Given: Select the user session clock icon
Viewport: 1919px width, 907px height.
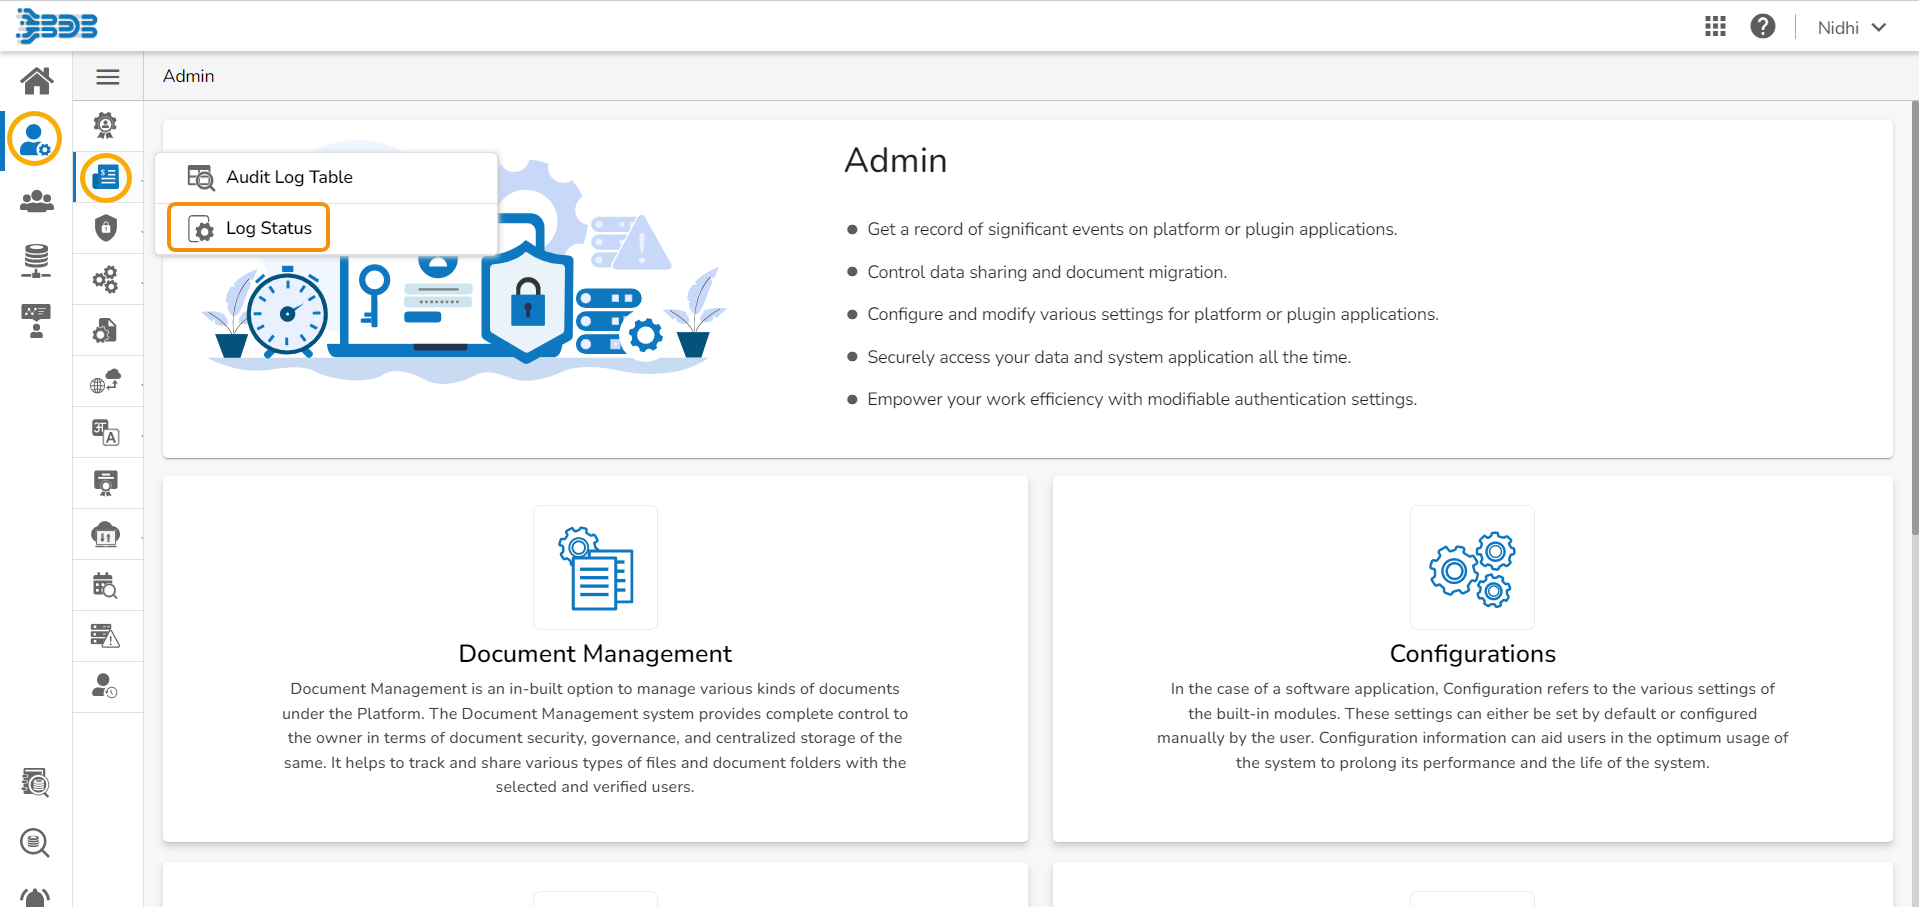Looking at the screenshot, I should (x=107, y=687).
